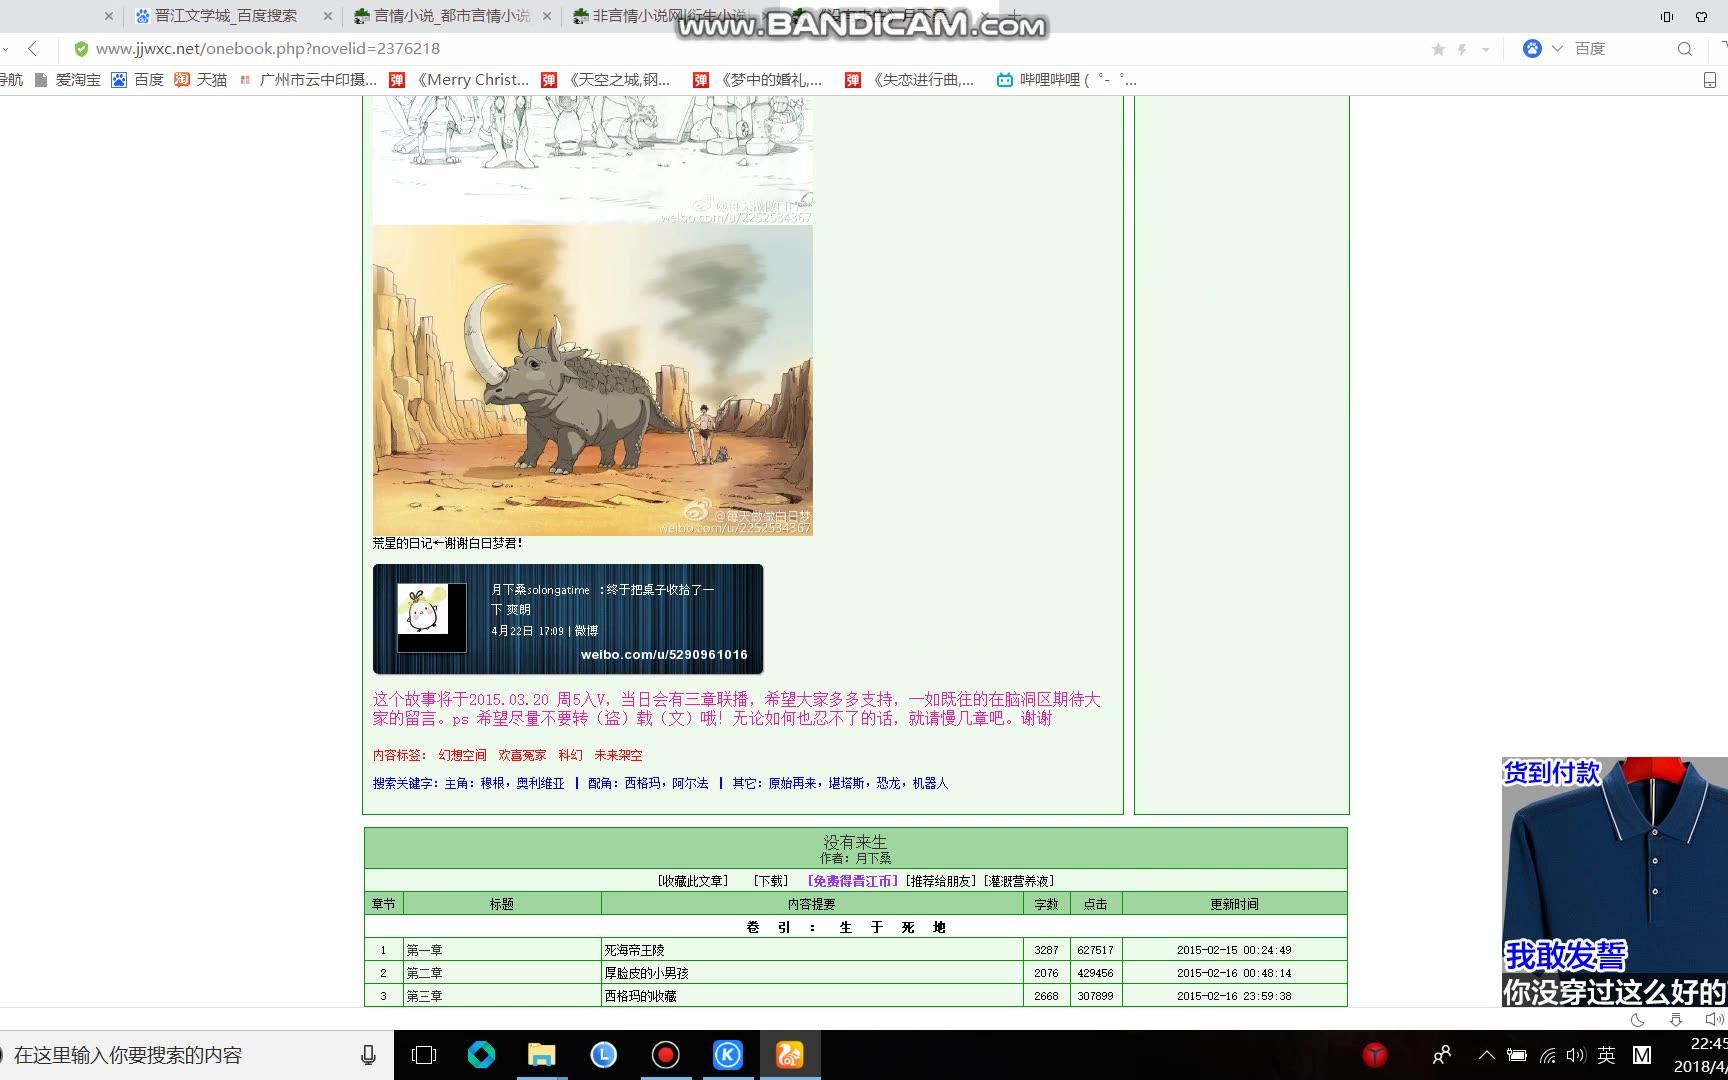Open the UC browser icon in taskbar

pos(790,1055)
